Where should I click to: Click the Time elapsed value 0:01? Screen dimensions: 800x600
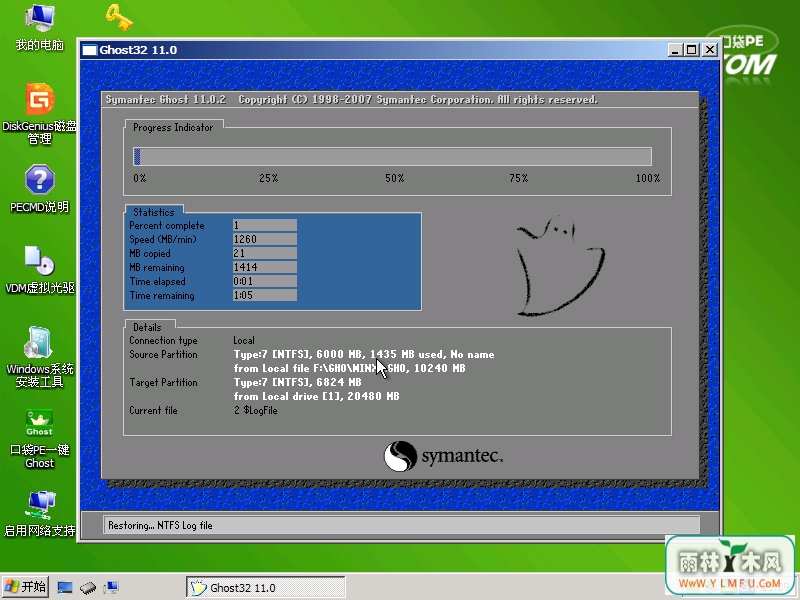pyautogui.click(x=265, y=281)
